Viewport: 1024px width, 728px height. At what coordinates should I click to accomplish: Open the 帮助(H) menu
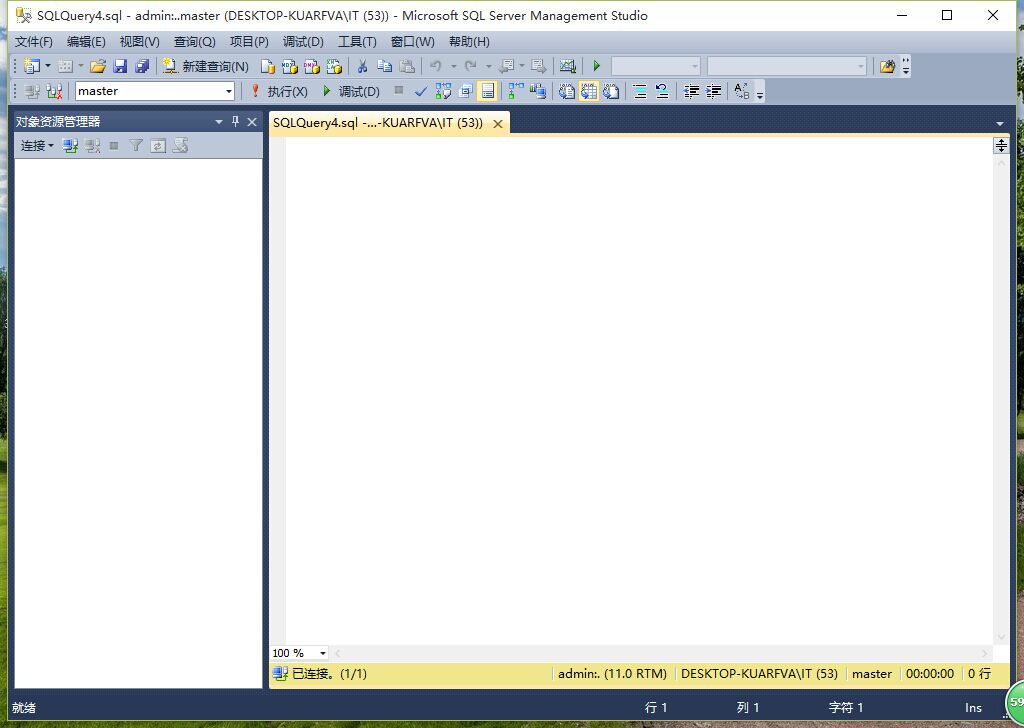[x=469, y=42]
